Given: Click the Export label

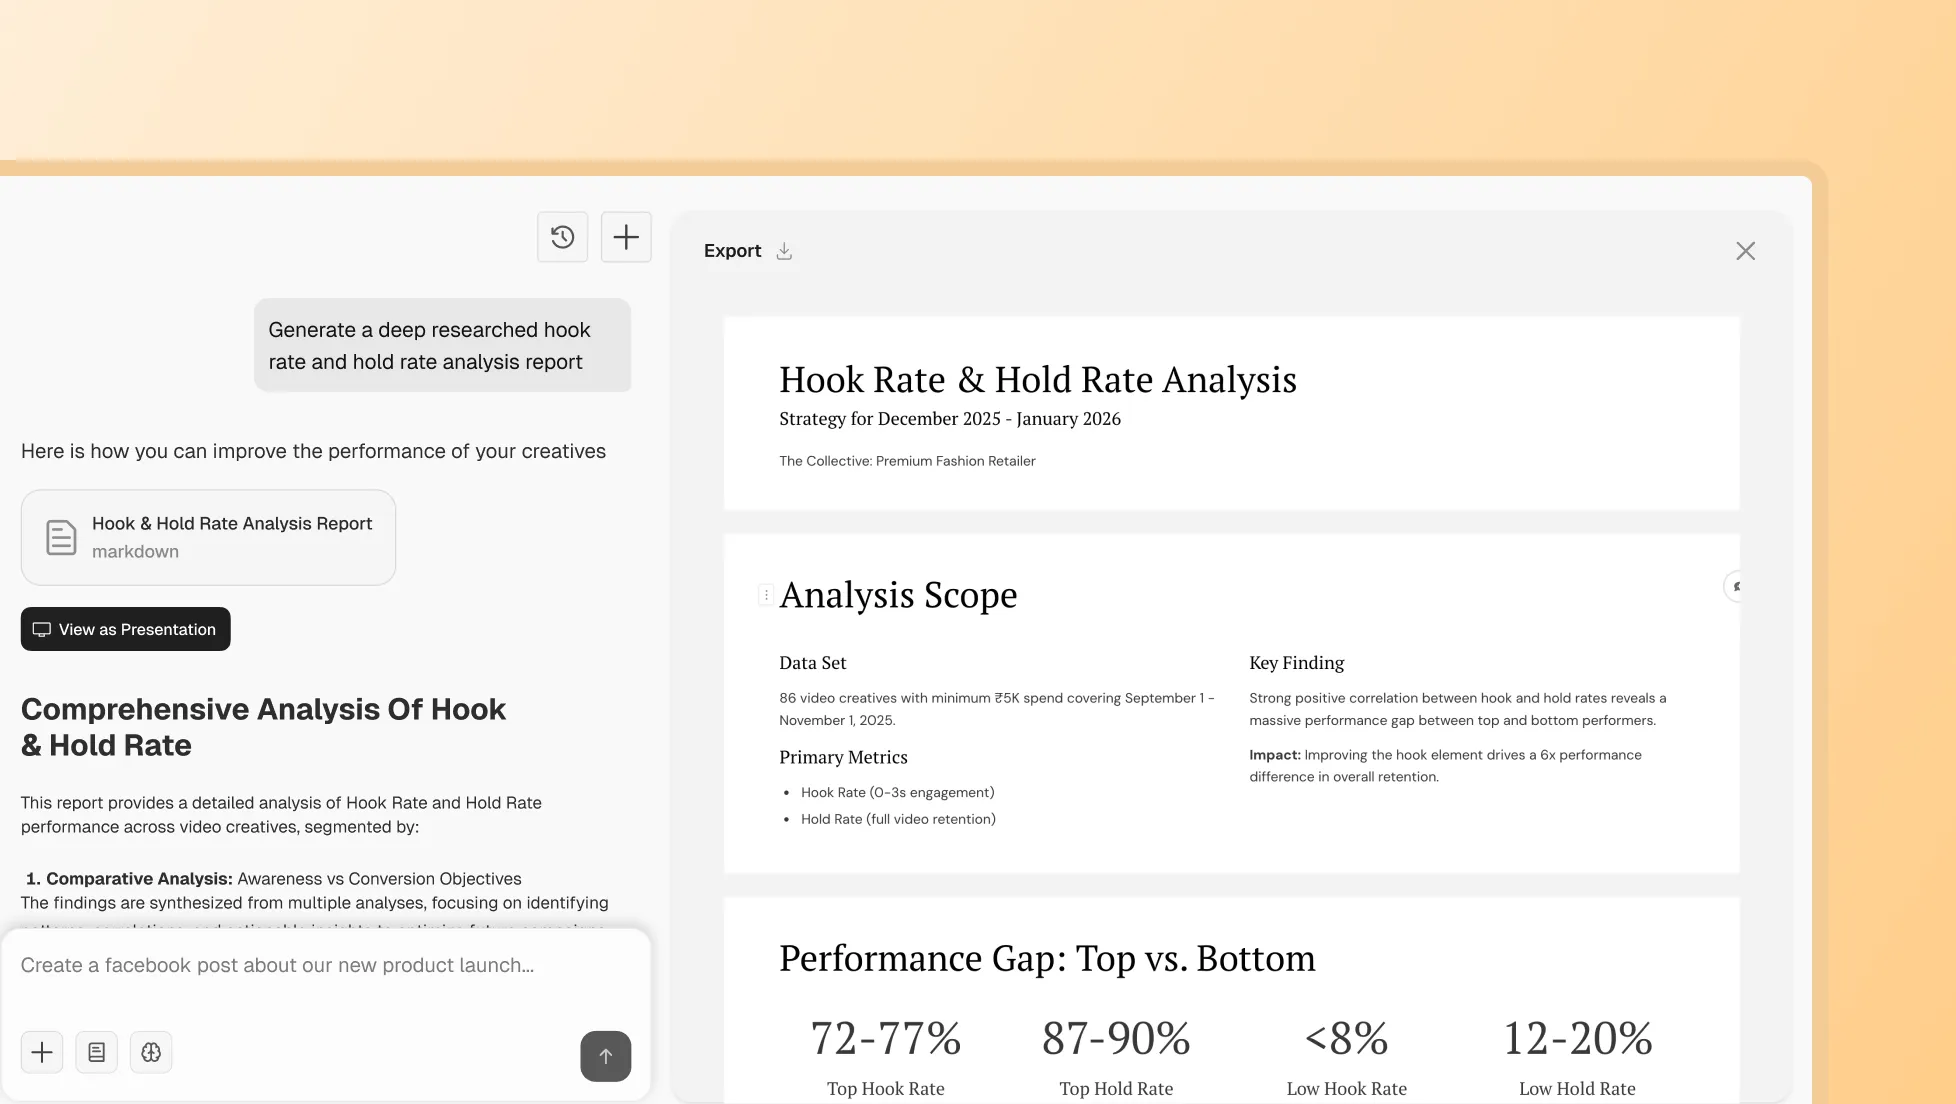Looking at the screenshot, I should pos(732,251).
